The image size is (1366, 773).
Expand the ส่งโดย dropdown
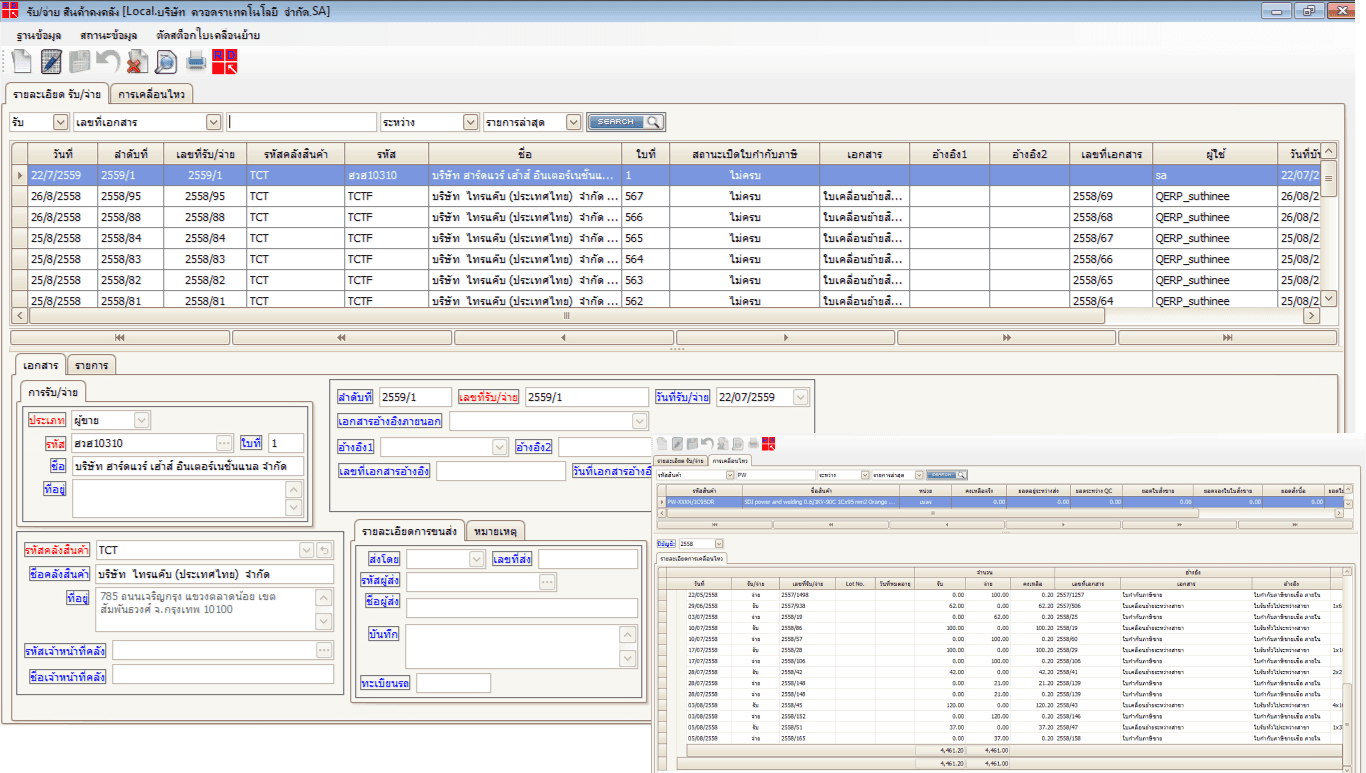(478, 559)
